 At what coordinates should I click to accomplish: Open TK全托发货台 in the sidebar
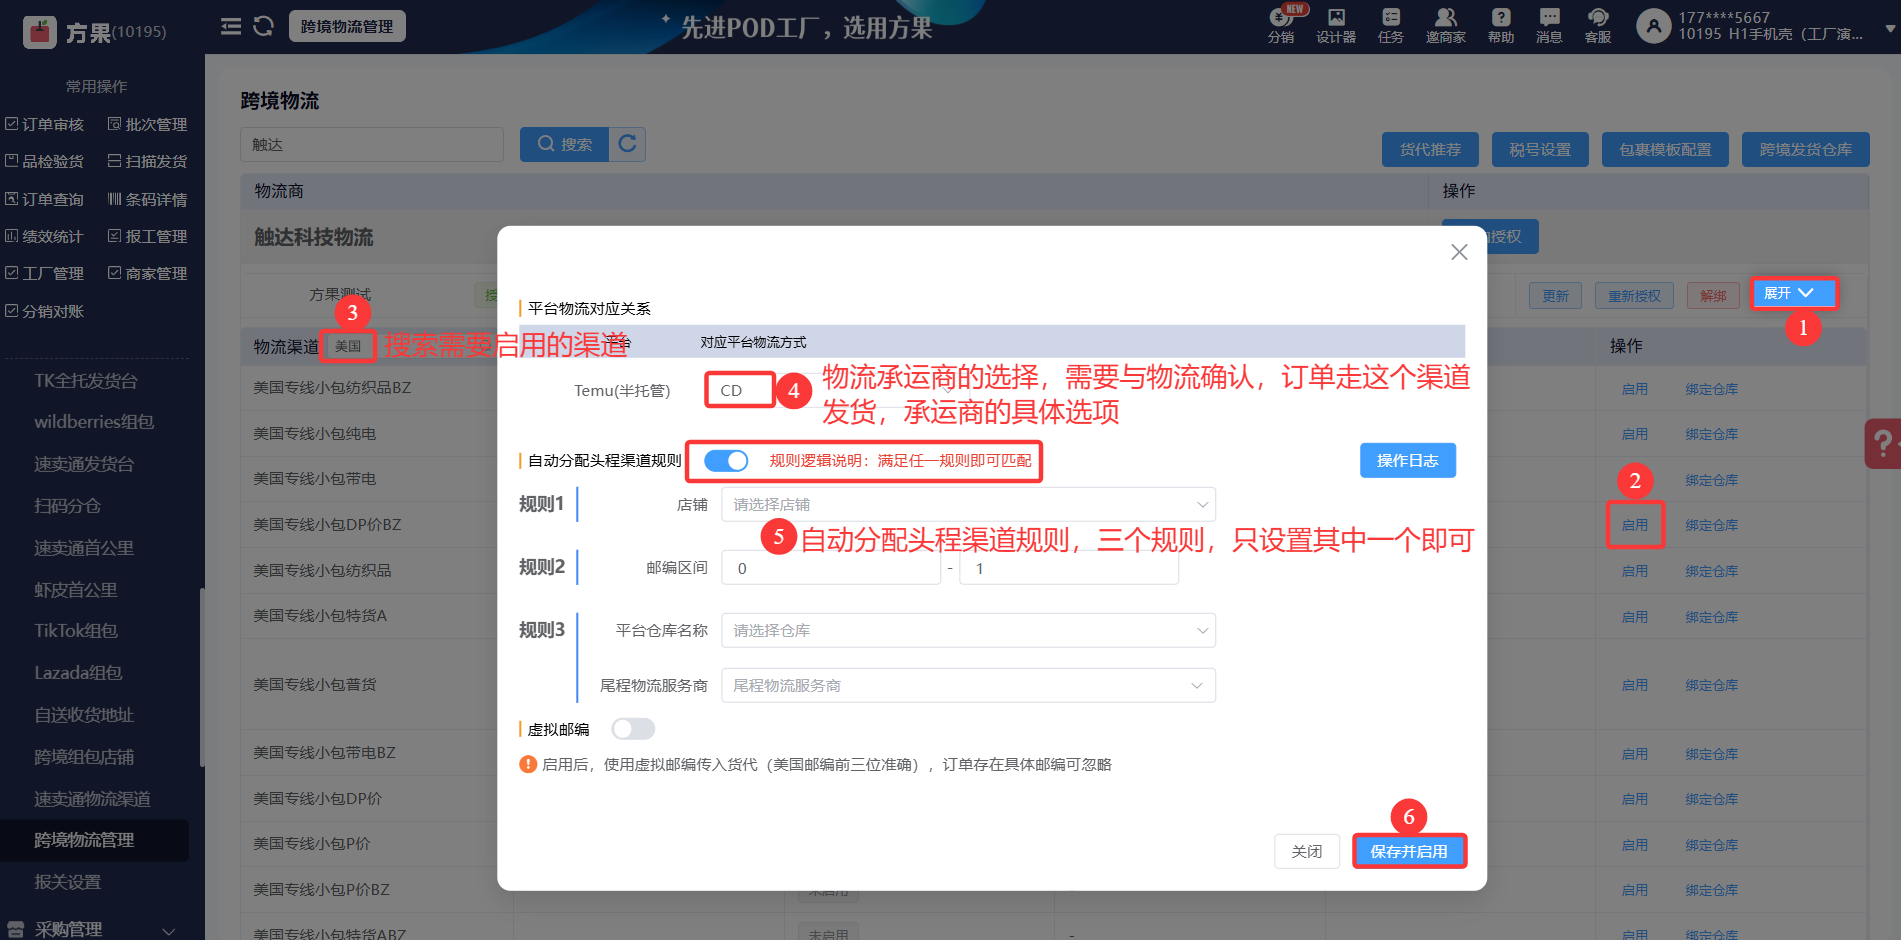[86, 380]
